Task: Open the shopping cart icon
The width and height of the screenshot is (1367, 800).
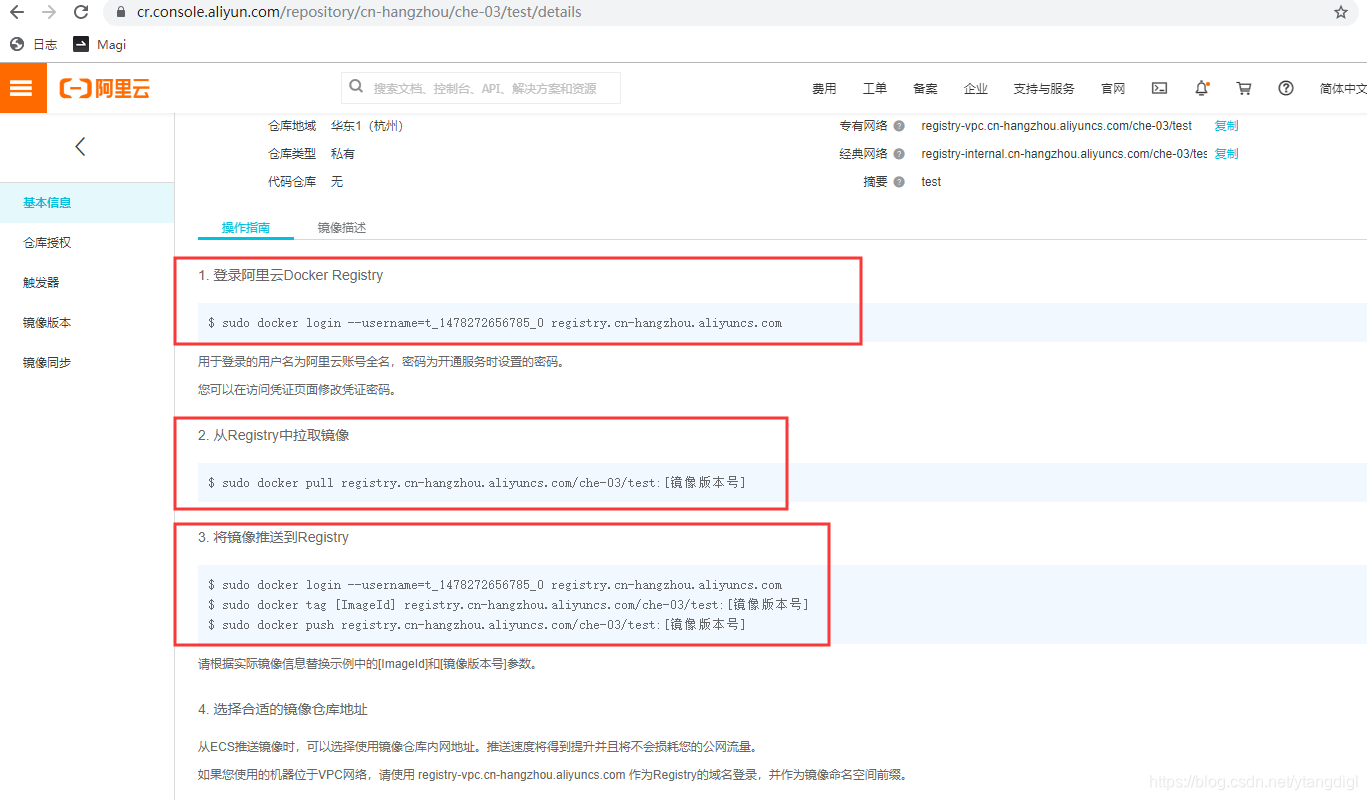Action: point(1244,88)
